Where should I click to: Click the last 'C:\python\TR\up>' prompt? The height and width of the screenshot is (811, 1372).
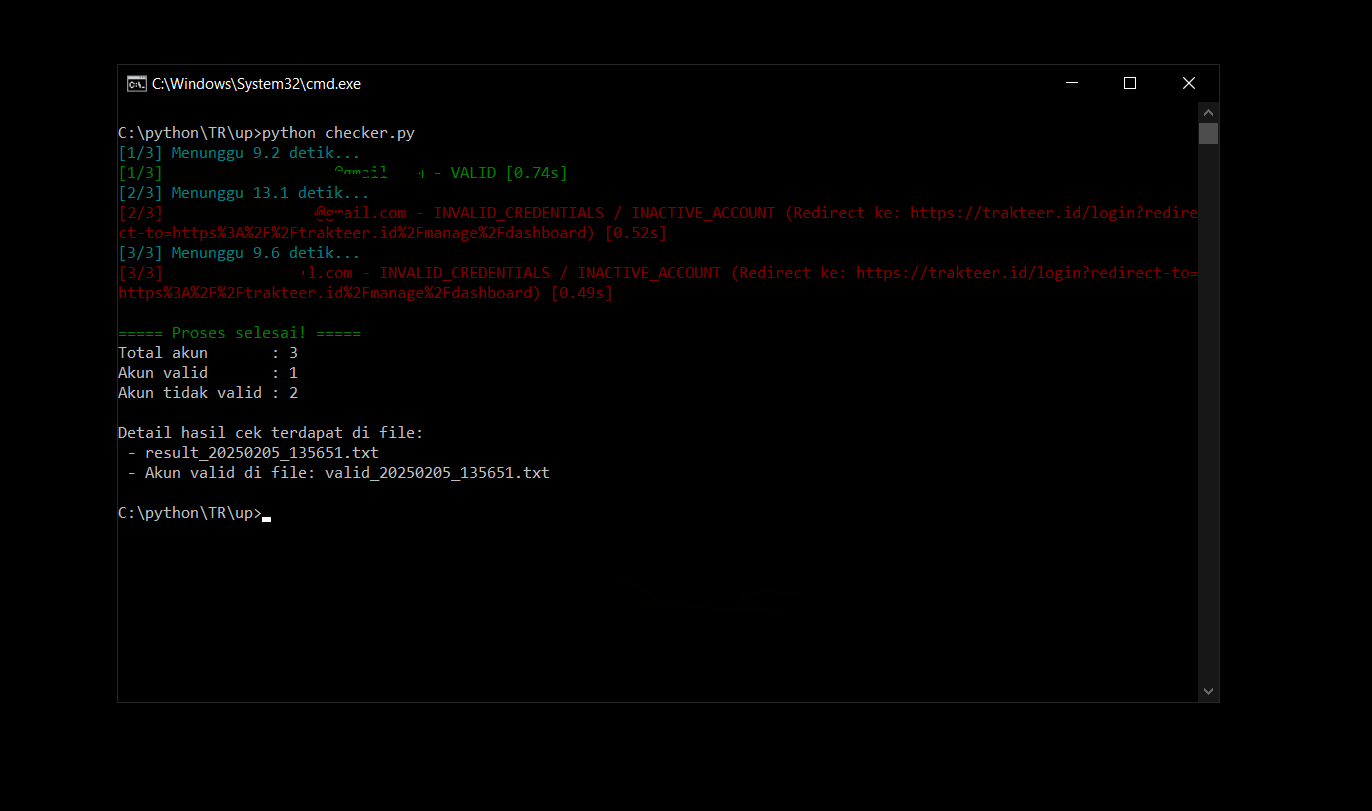190,513
